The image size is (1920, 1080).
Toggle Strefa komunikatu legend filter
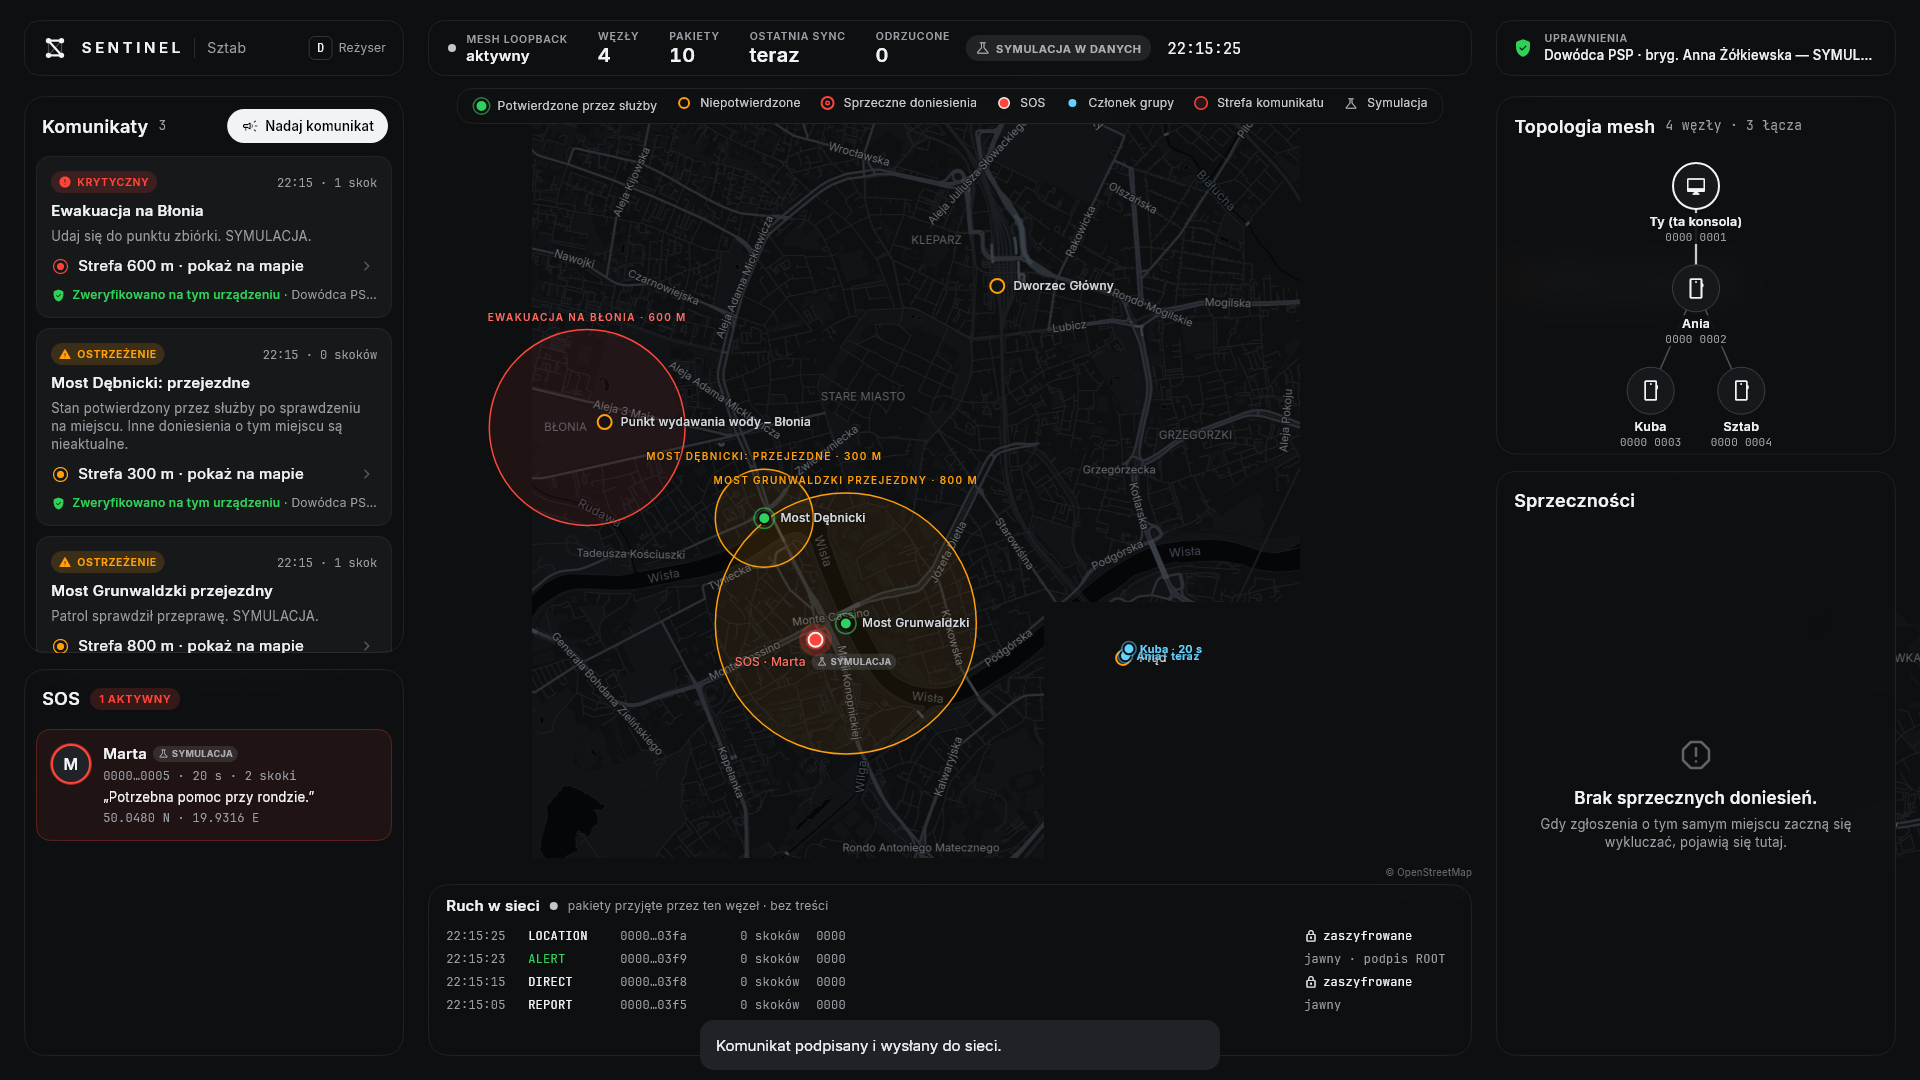[1258, 103]
